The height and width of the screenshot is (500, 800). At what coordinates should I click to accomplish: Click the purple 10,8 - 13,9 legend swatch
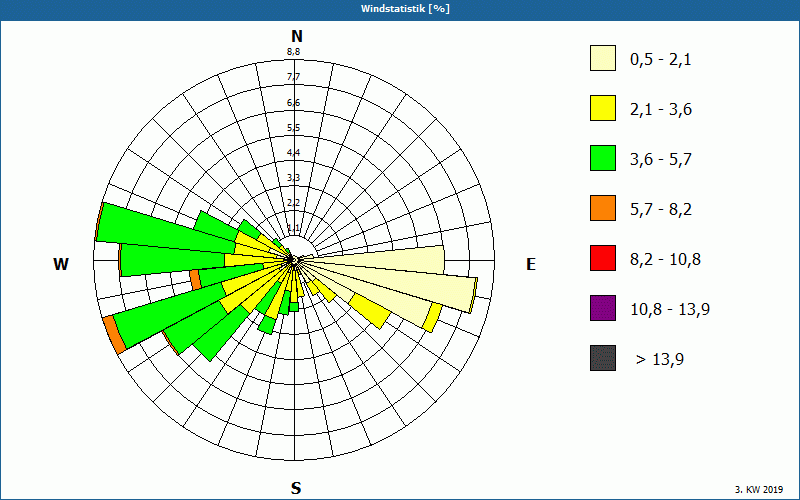point(603,308)
